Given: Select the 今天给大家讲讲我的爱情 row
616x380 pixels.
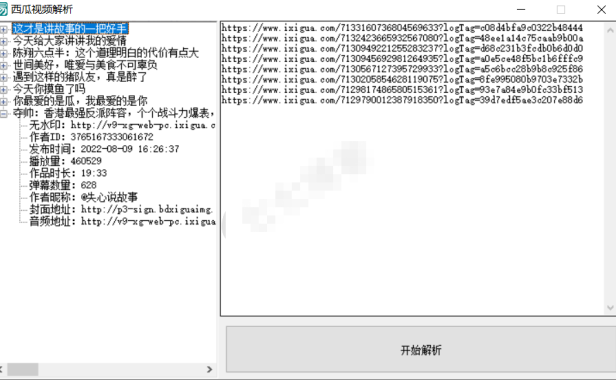Looking at the screenshot, I should (70, 41).
